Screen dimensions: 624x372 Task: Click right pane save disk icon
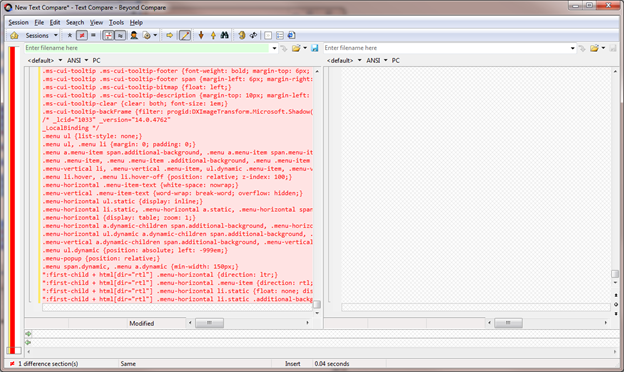(613, 48)
